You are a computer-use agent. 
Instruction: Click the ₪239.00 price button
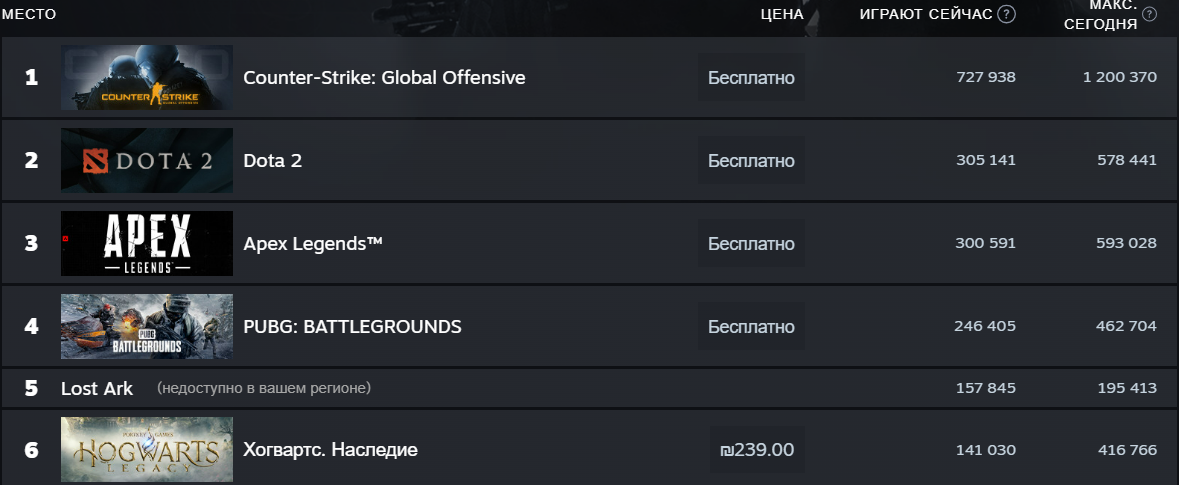tap(757, 450)
